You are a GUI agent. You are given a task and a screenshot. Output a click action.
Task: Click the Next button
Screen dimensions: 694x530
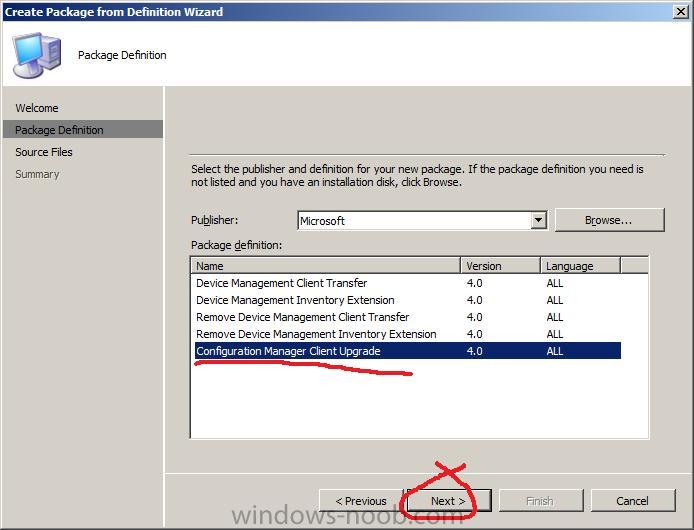pyautogui.click(x=448, y=501)
